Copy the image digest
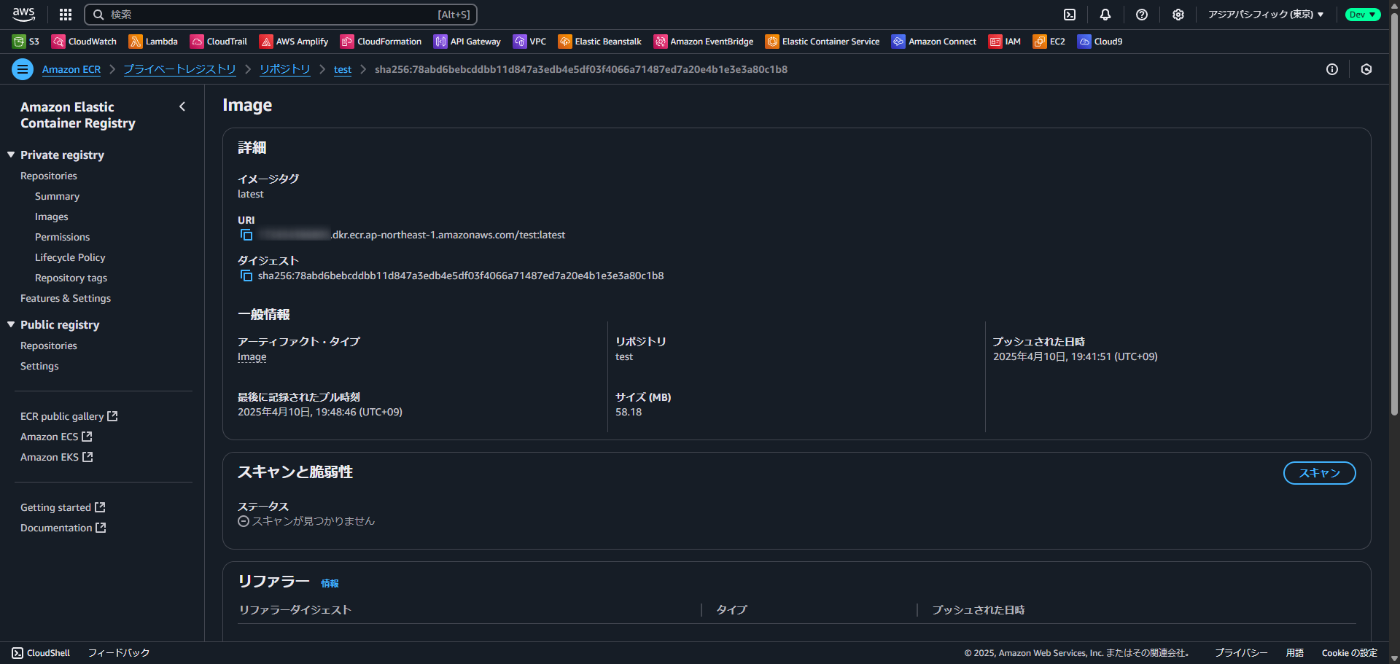 point(246,275)
